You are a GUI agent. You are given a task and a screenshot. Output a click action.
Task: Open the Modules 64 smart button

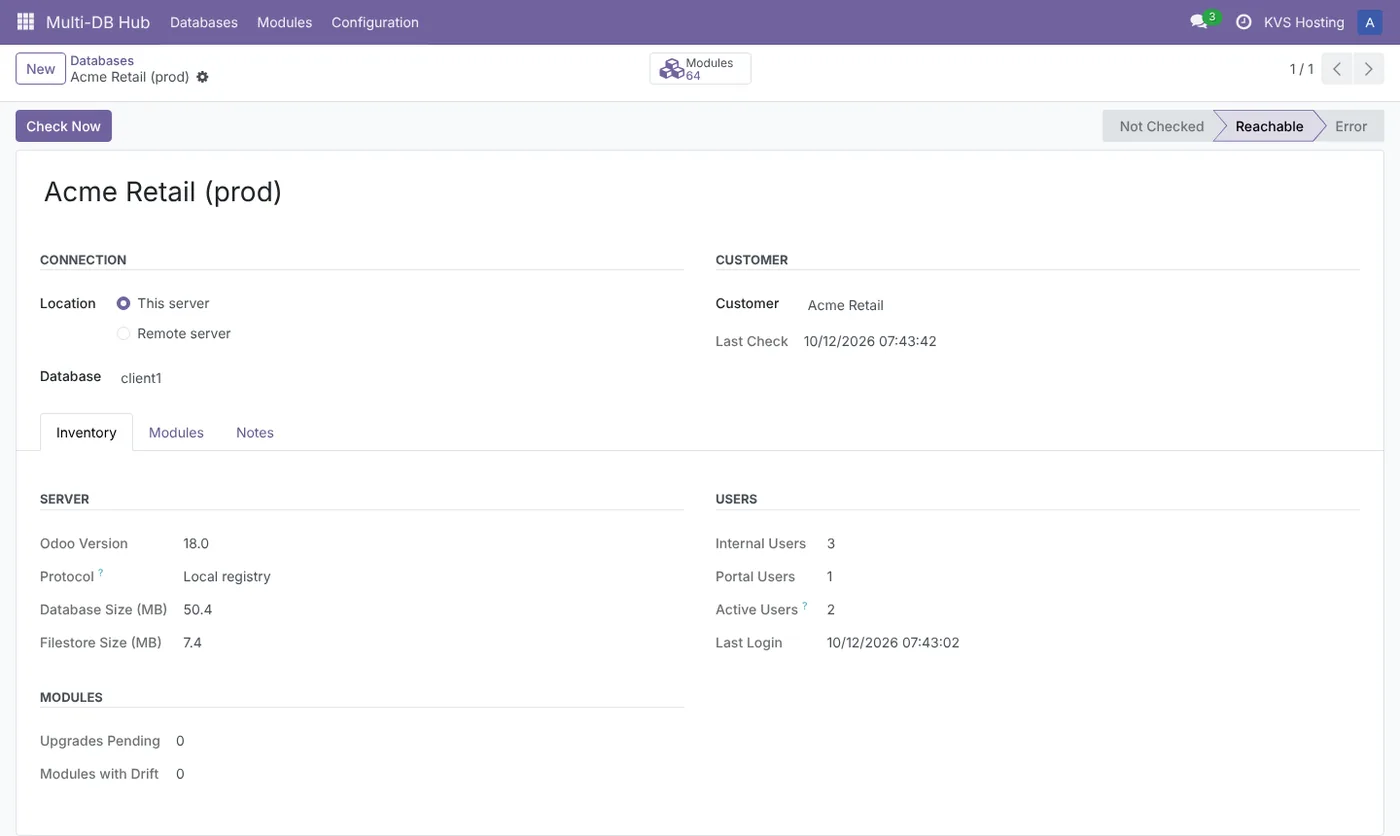pos(700,69)
